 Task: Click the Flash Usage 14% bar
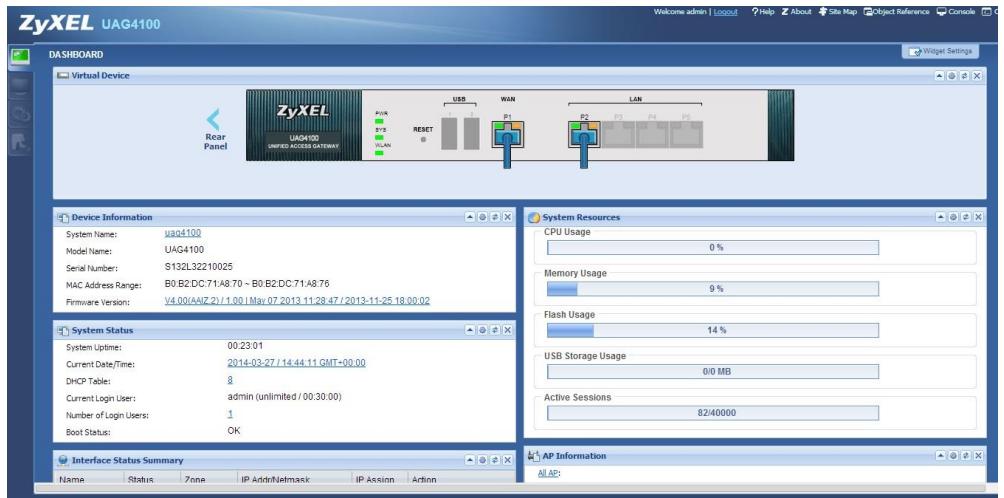713,330
